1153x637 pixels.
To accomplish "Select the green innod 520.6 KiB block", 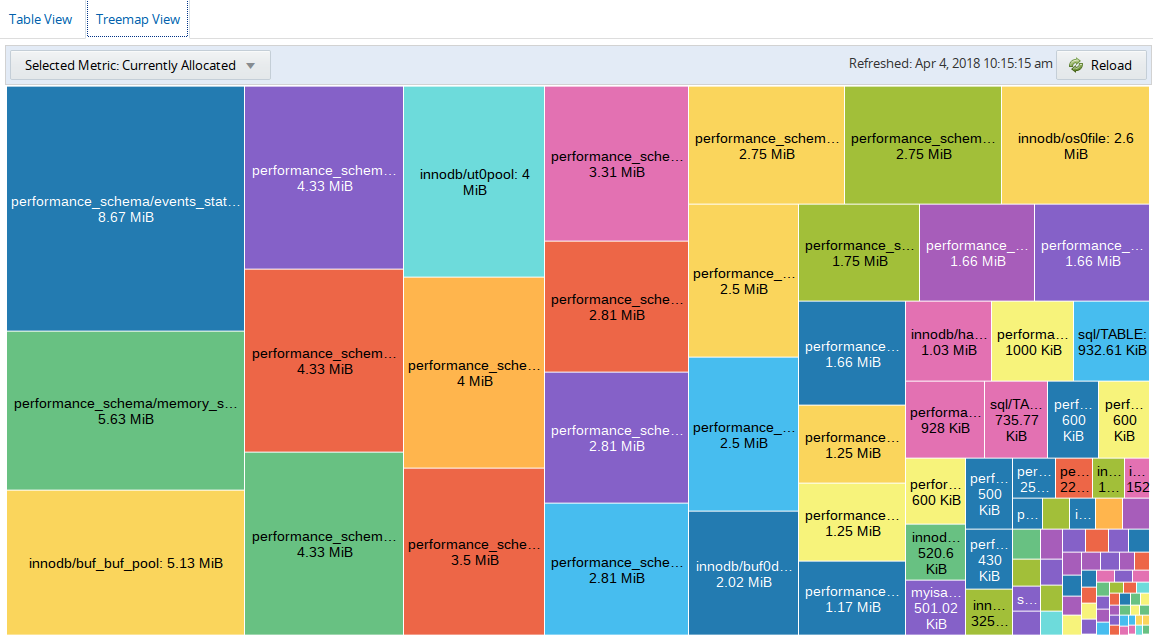I will click(935, 552).
